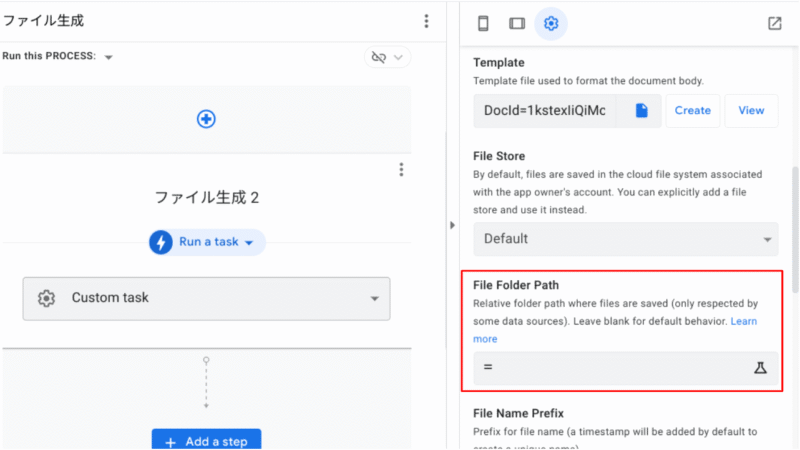800x450 pixels.
Task: Select the settings gear tab icon
Action: pyautogui.click(x=550, y=23)
